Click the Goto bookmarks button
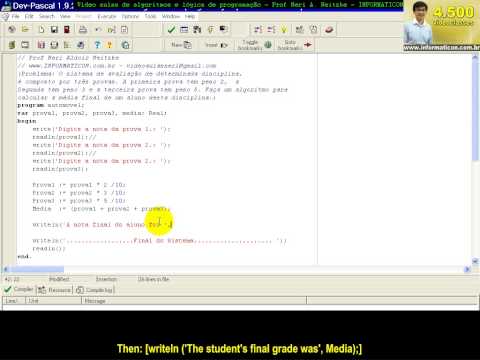 [295, 45]
